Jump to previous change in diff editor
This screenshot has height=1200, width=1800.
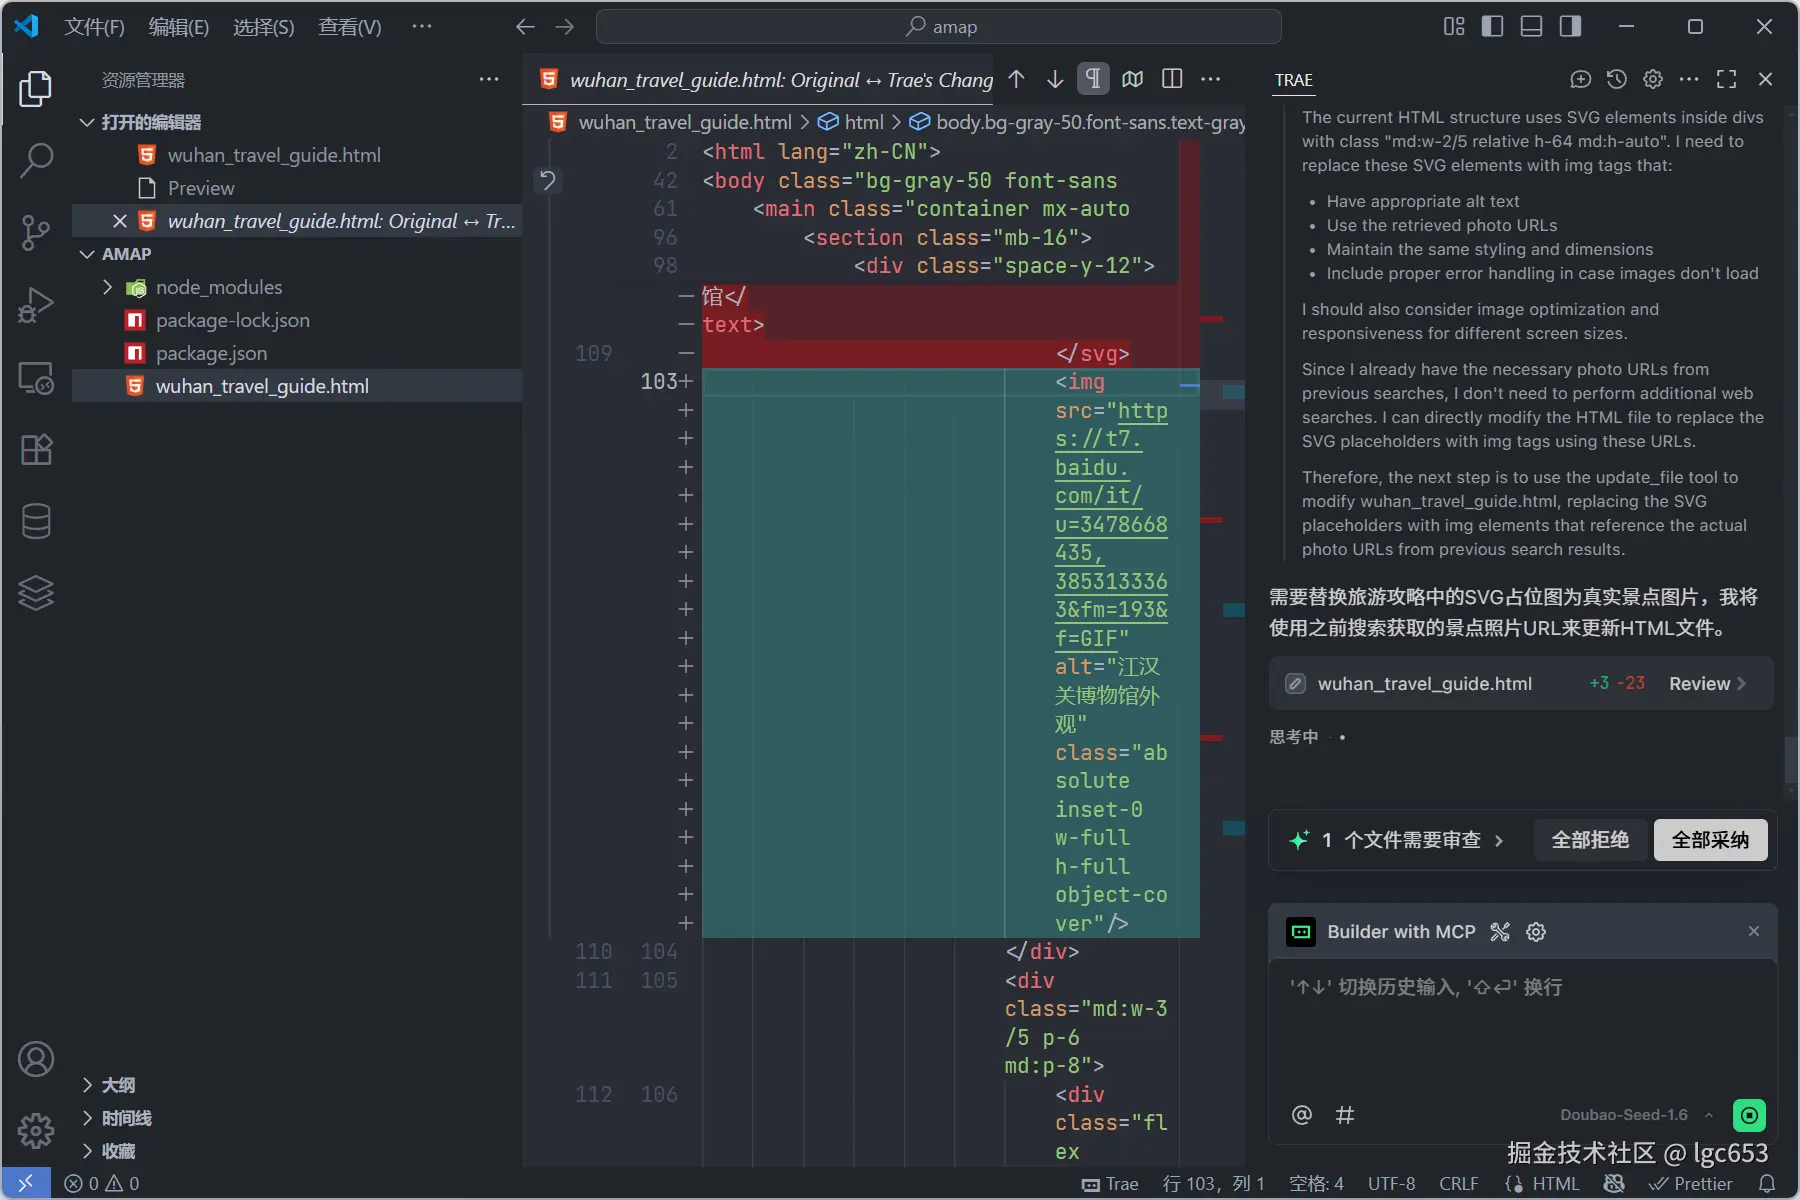coord(1016,79)
